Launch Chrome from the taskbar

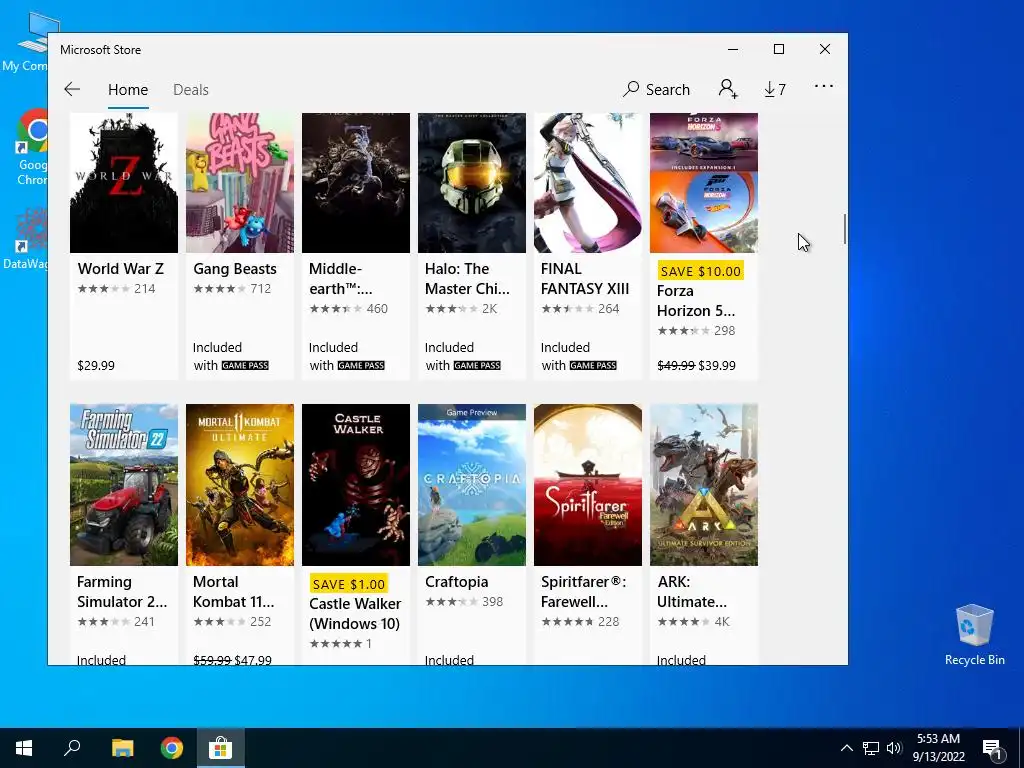[x=172, y=748]
